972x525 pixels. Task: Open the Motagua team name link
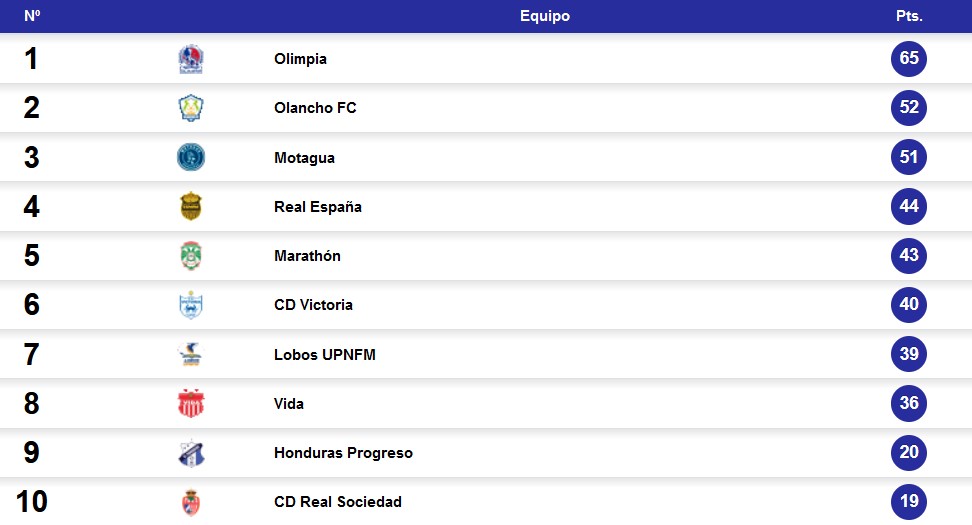304,158
